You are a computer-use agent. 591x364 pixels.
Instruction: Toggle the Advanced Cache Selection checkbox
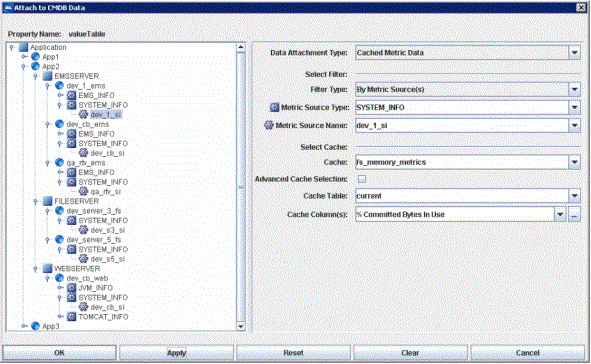362,179
